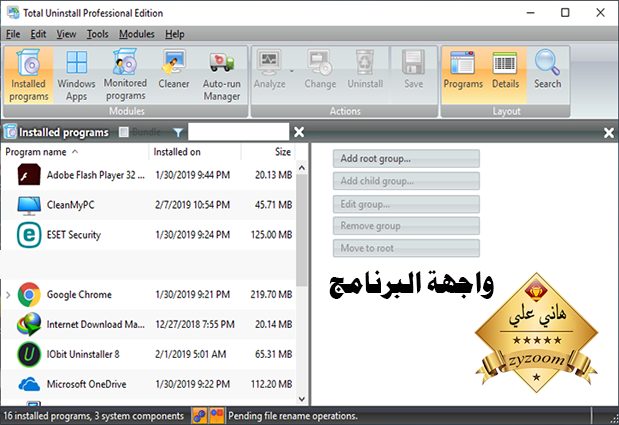Click the Save action icon

(413, 62)
